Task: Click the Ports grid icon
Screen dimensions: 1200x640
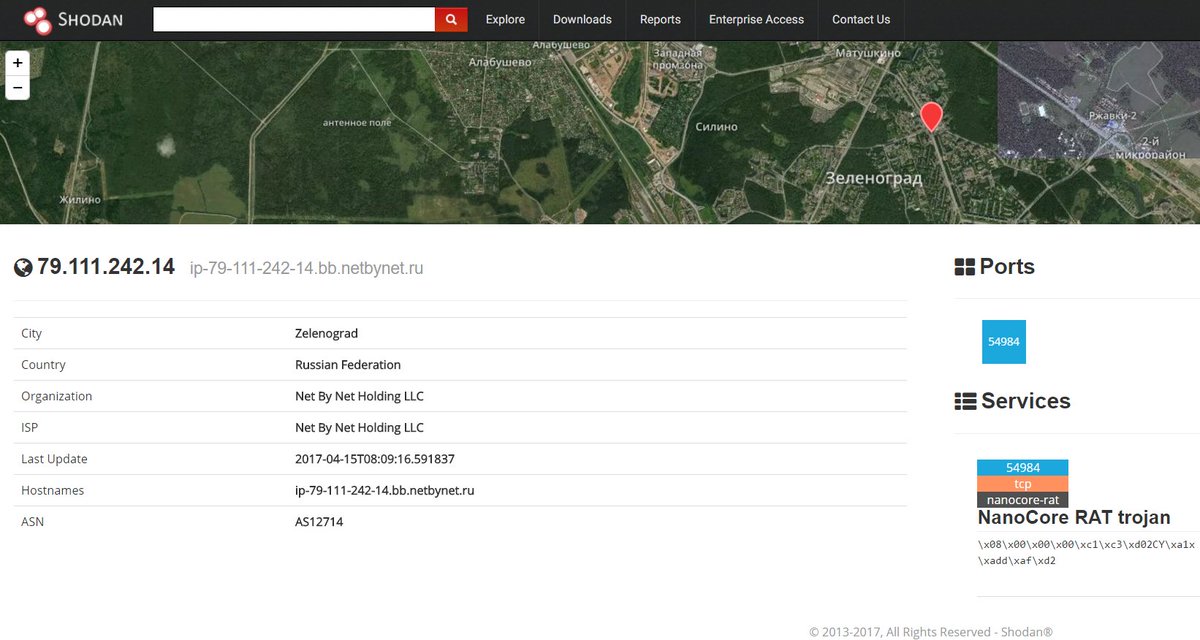Action: pos(965,267)
